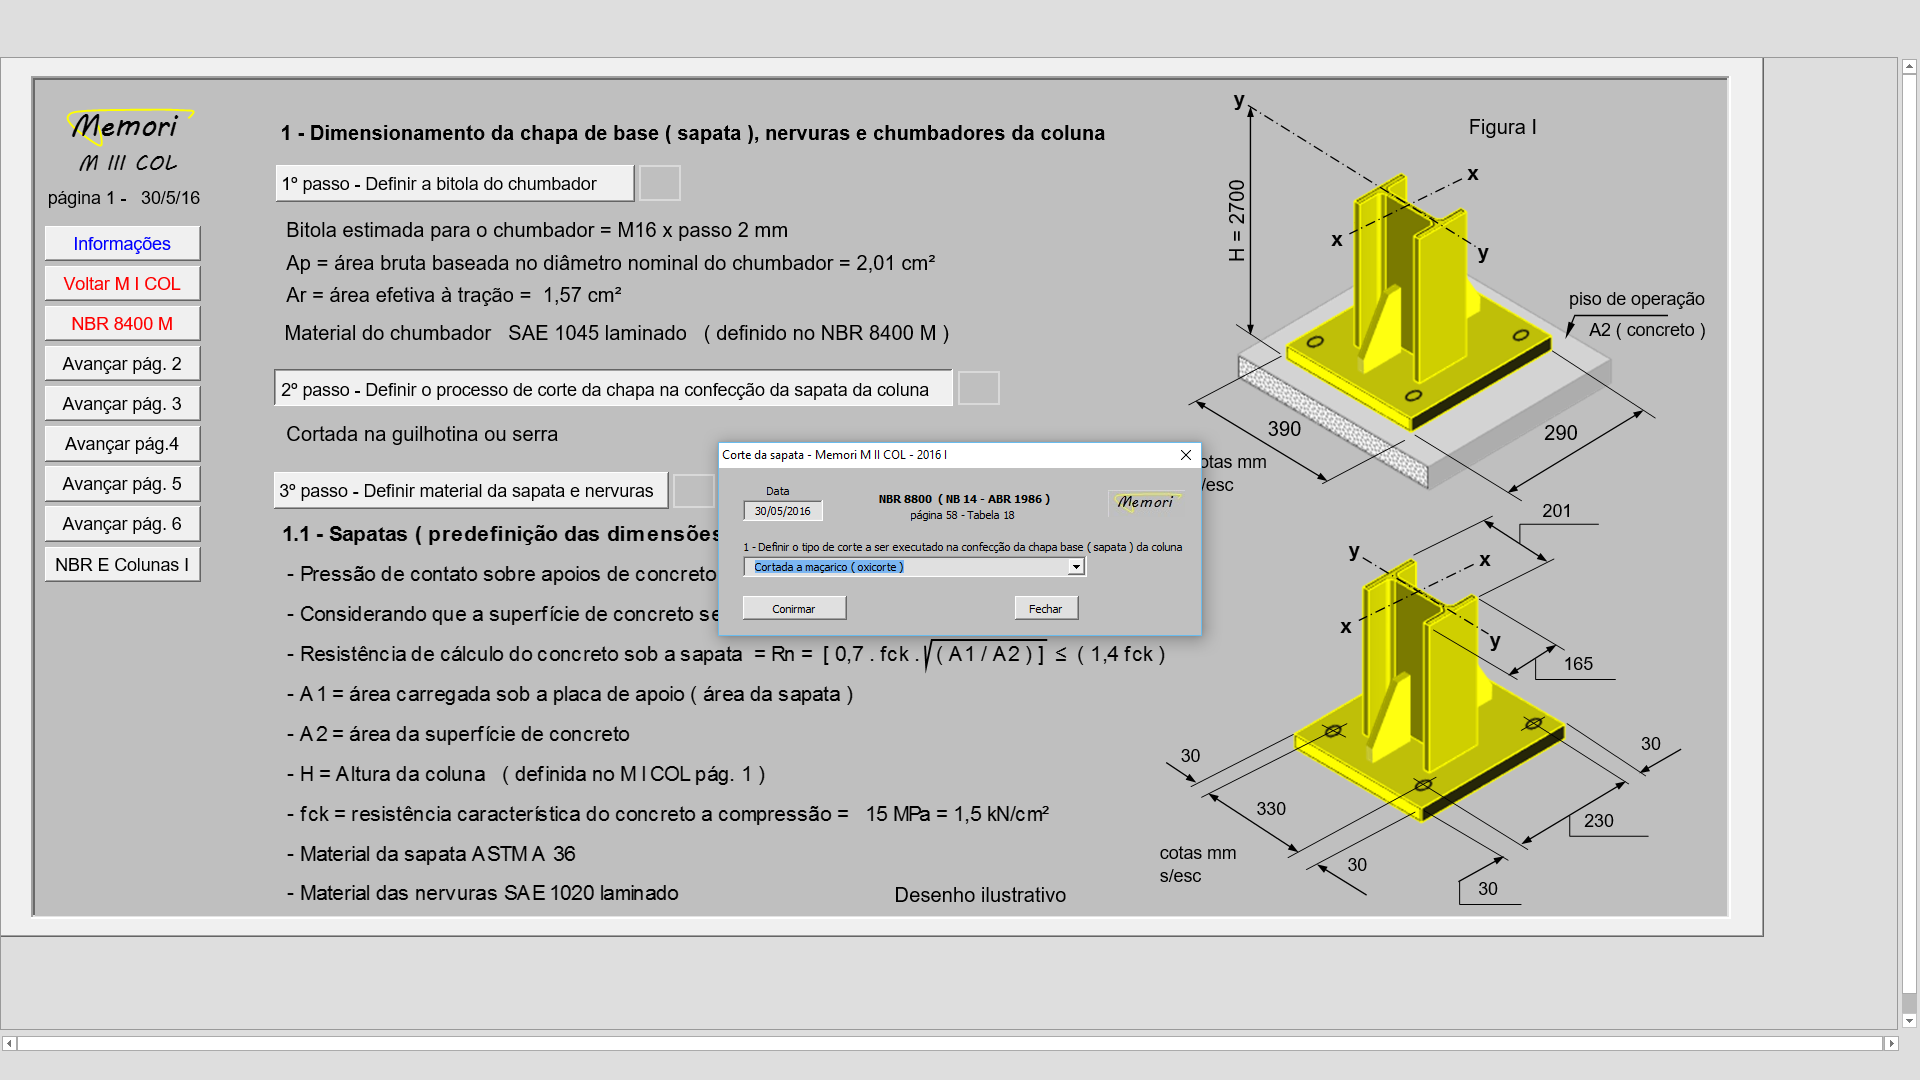Screen dimensions: 1920x1080
Task: Open NBR E Colunas I
Action: (122, 565)
